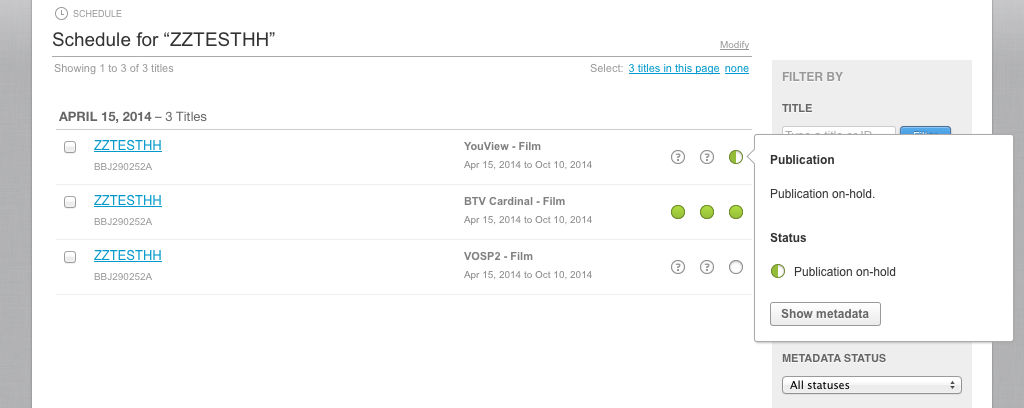Tick the checkbox for the VOSP2 title row

[70, 257]
